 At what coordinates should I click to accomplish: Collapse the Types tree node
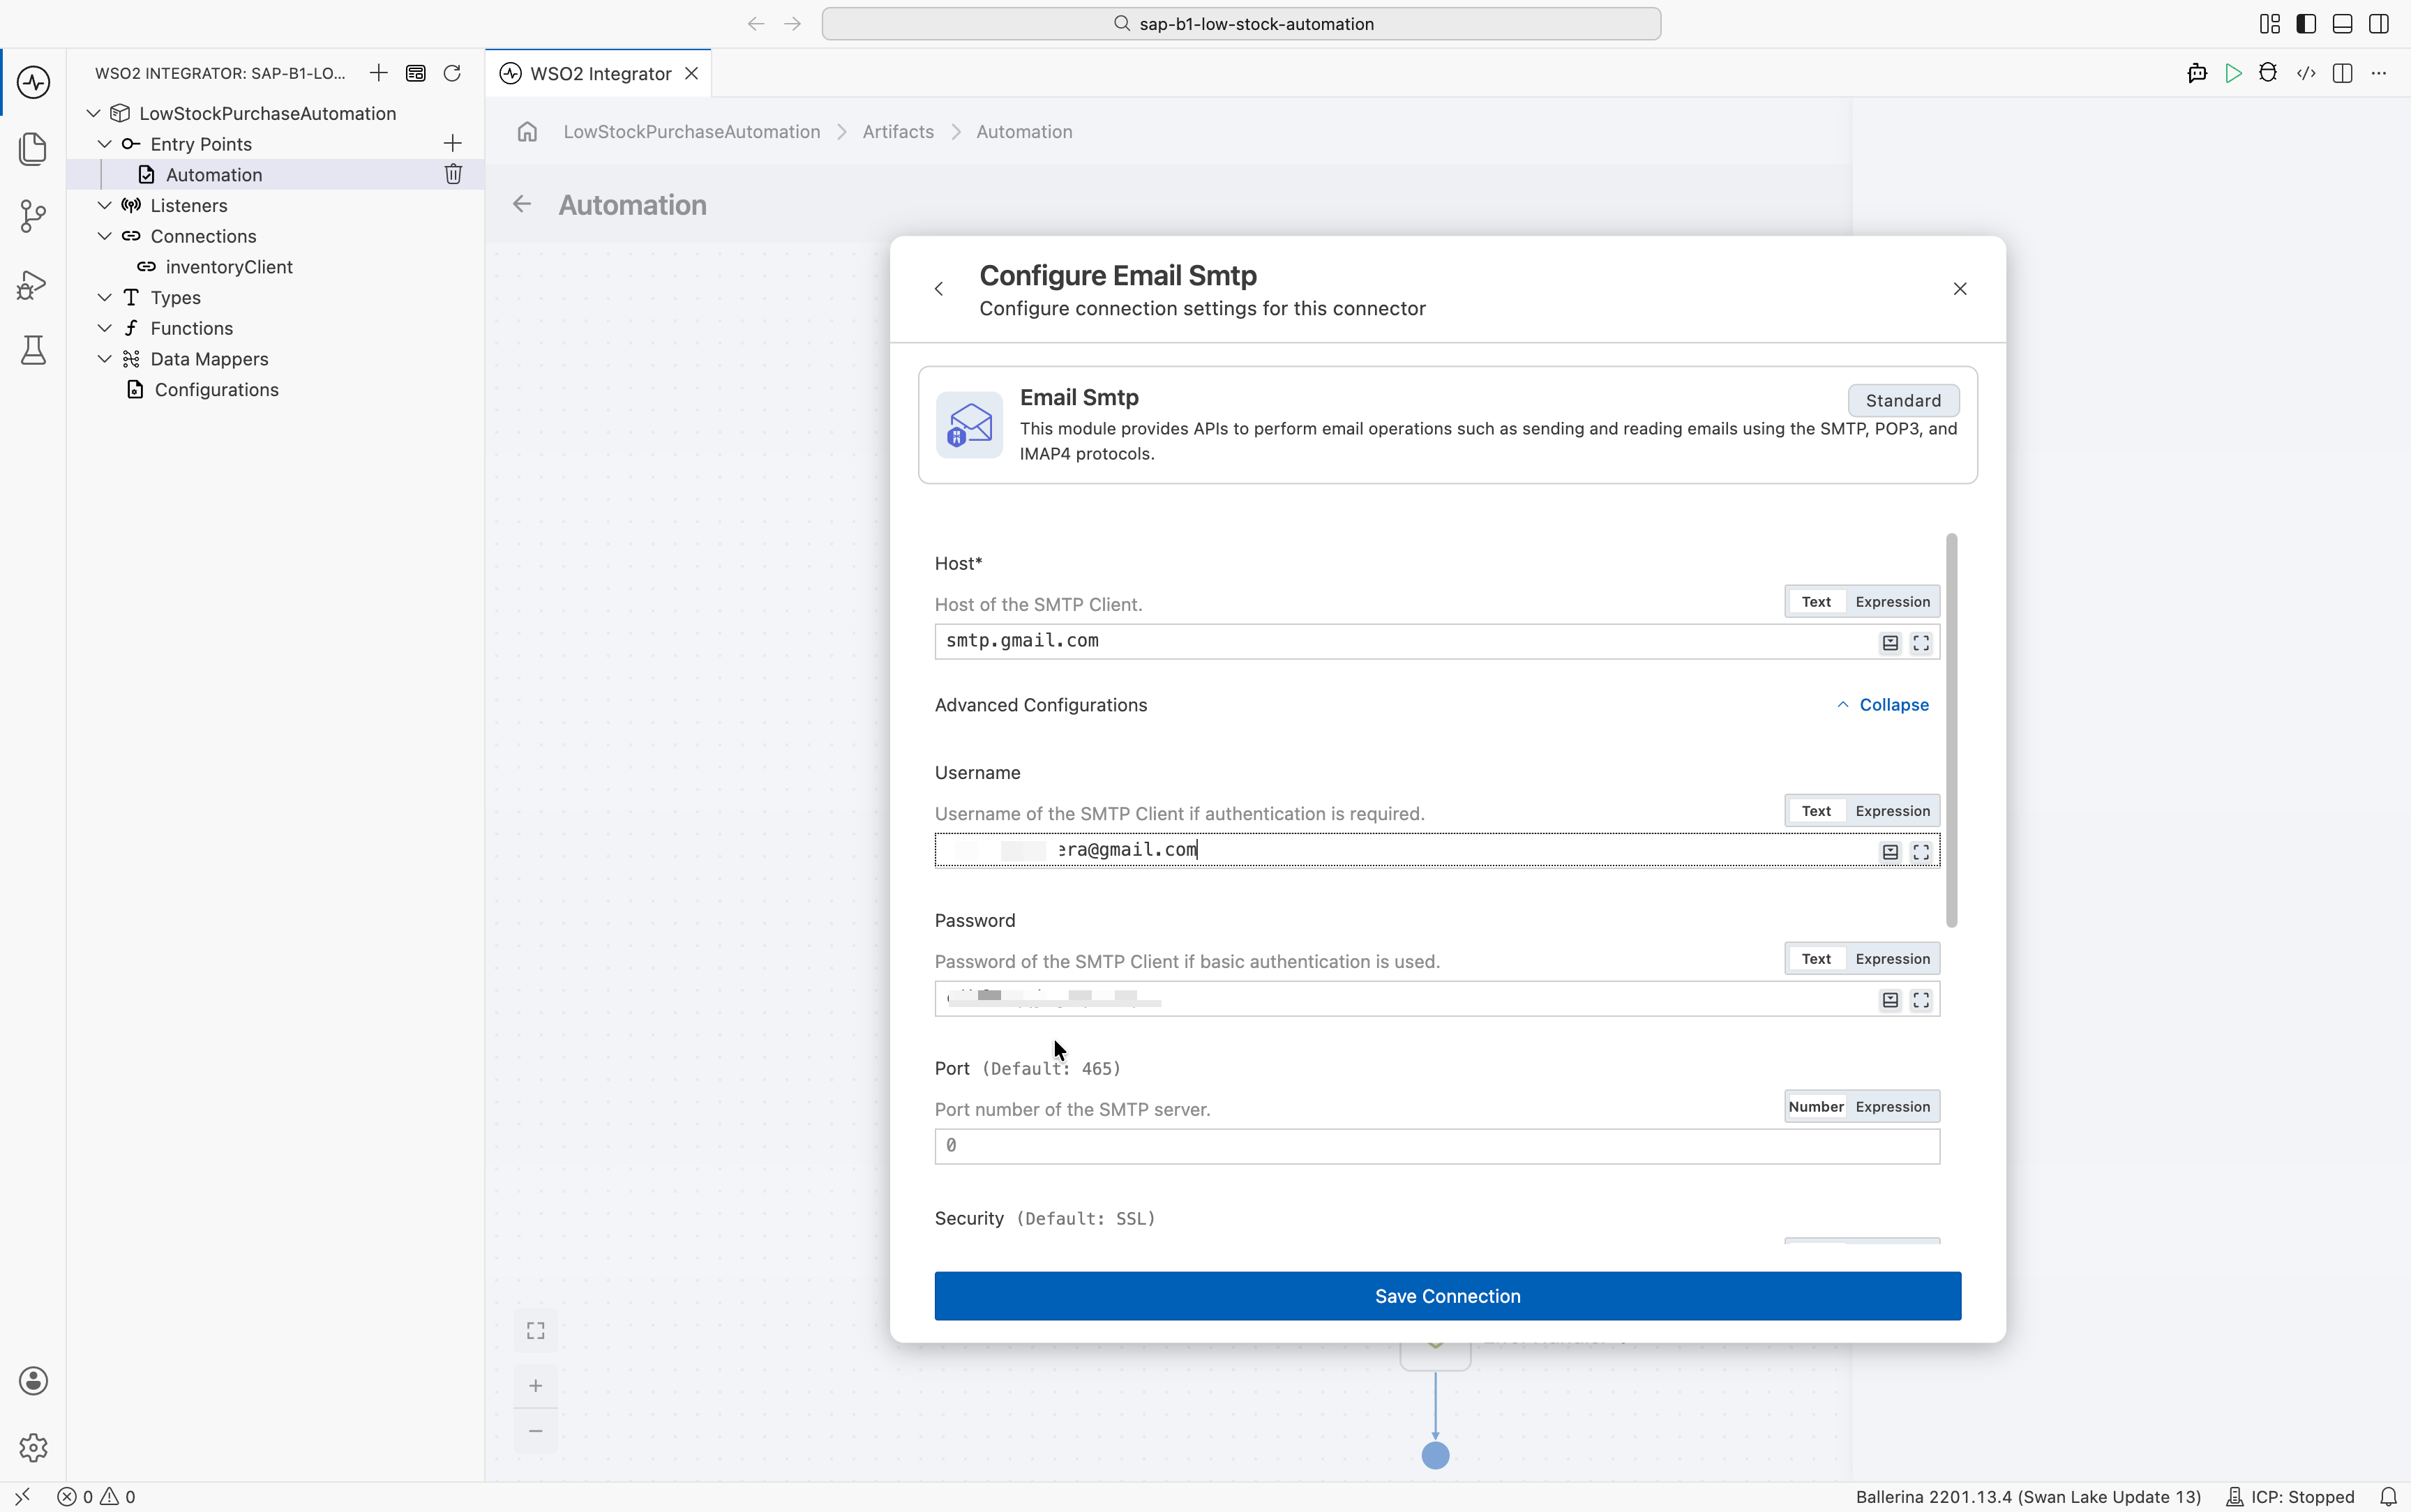point(104,297)
